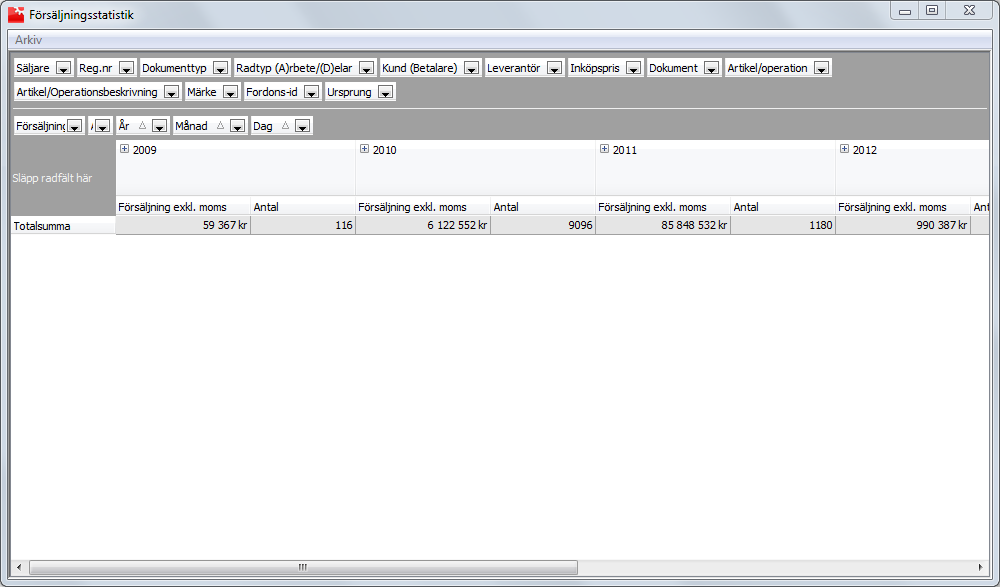Open the Fordons-id filter dropdown arrow
This screenshot has height=587, width=1000.
click(x=311, y=93)
